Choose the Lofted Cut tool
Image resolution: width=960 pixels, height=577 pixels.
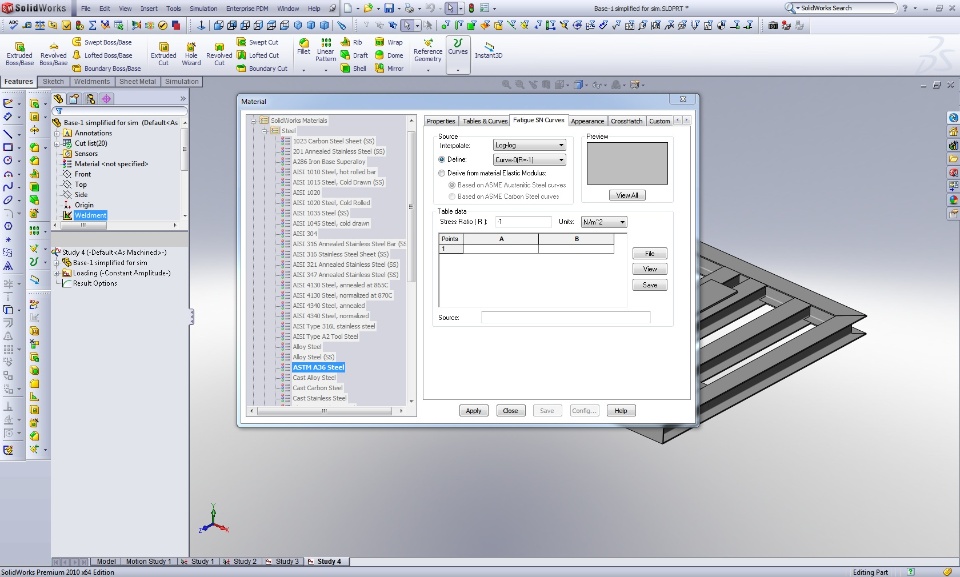pos(258,55)
